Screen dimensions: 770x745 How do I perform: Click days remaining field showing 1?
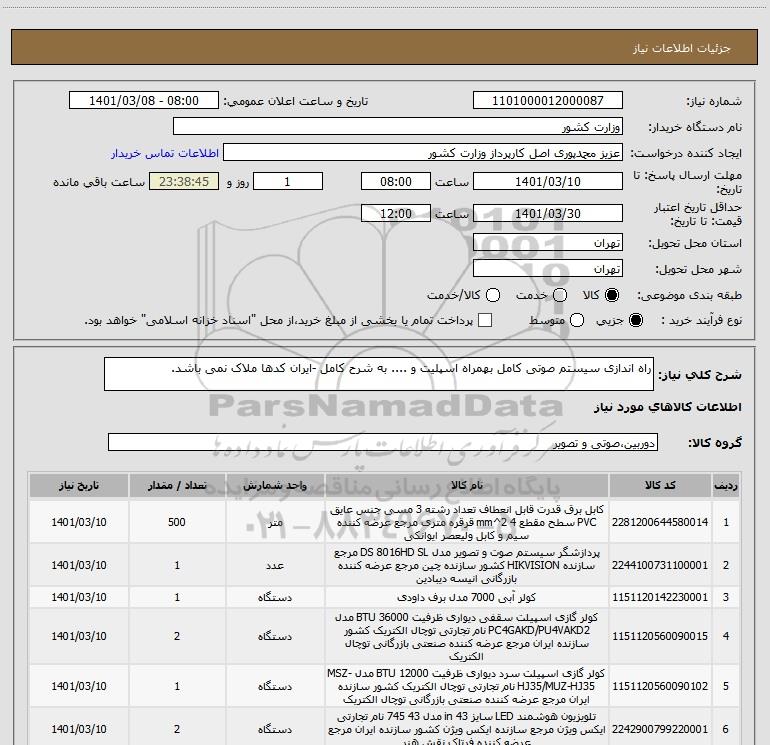(288, 181)
